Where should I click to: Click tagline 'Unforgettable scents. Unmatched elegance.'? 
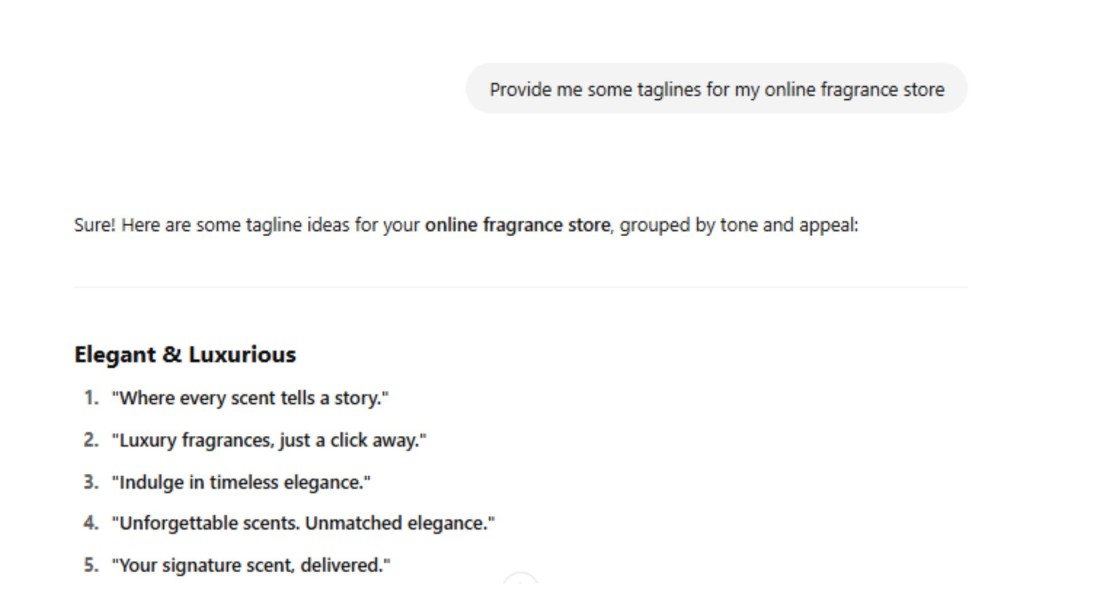(x=303, y=523)
